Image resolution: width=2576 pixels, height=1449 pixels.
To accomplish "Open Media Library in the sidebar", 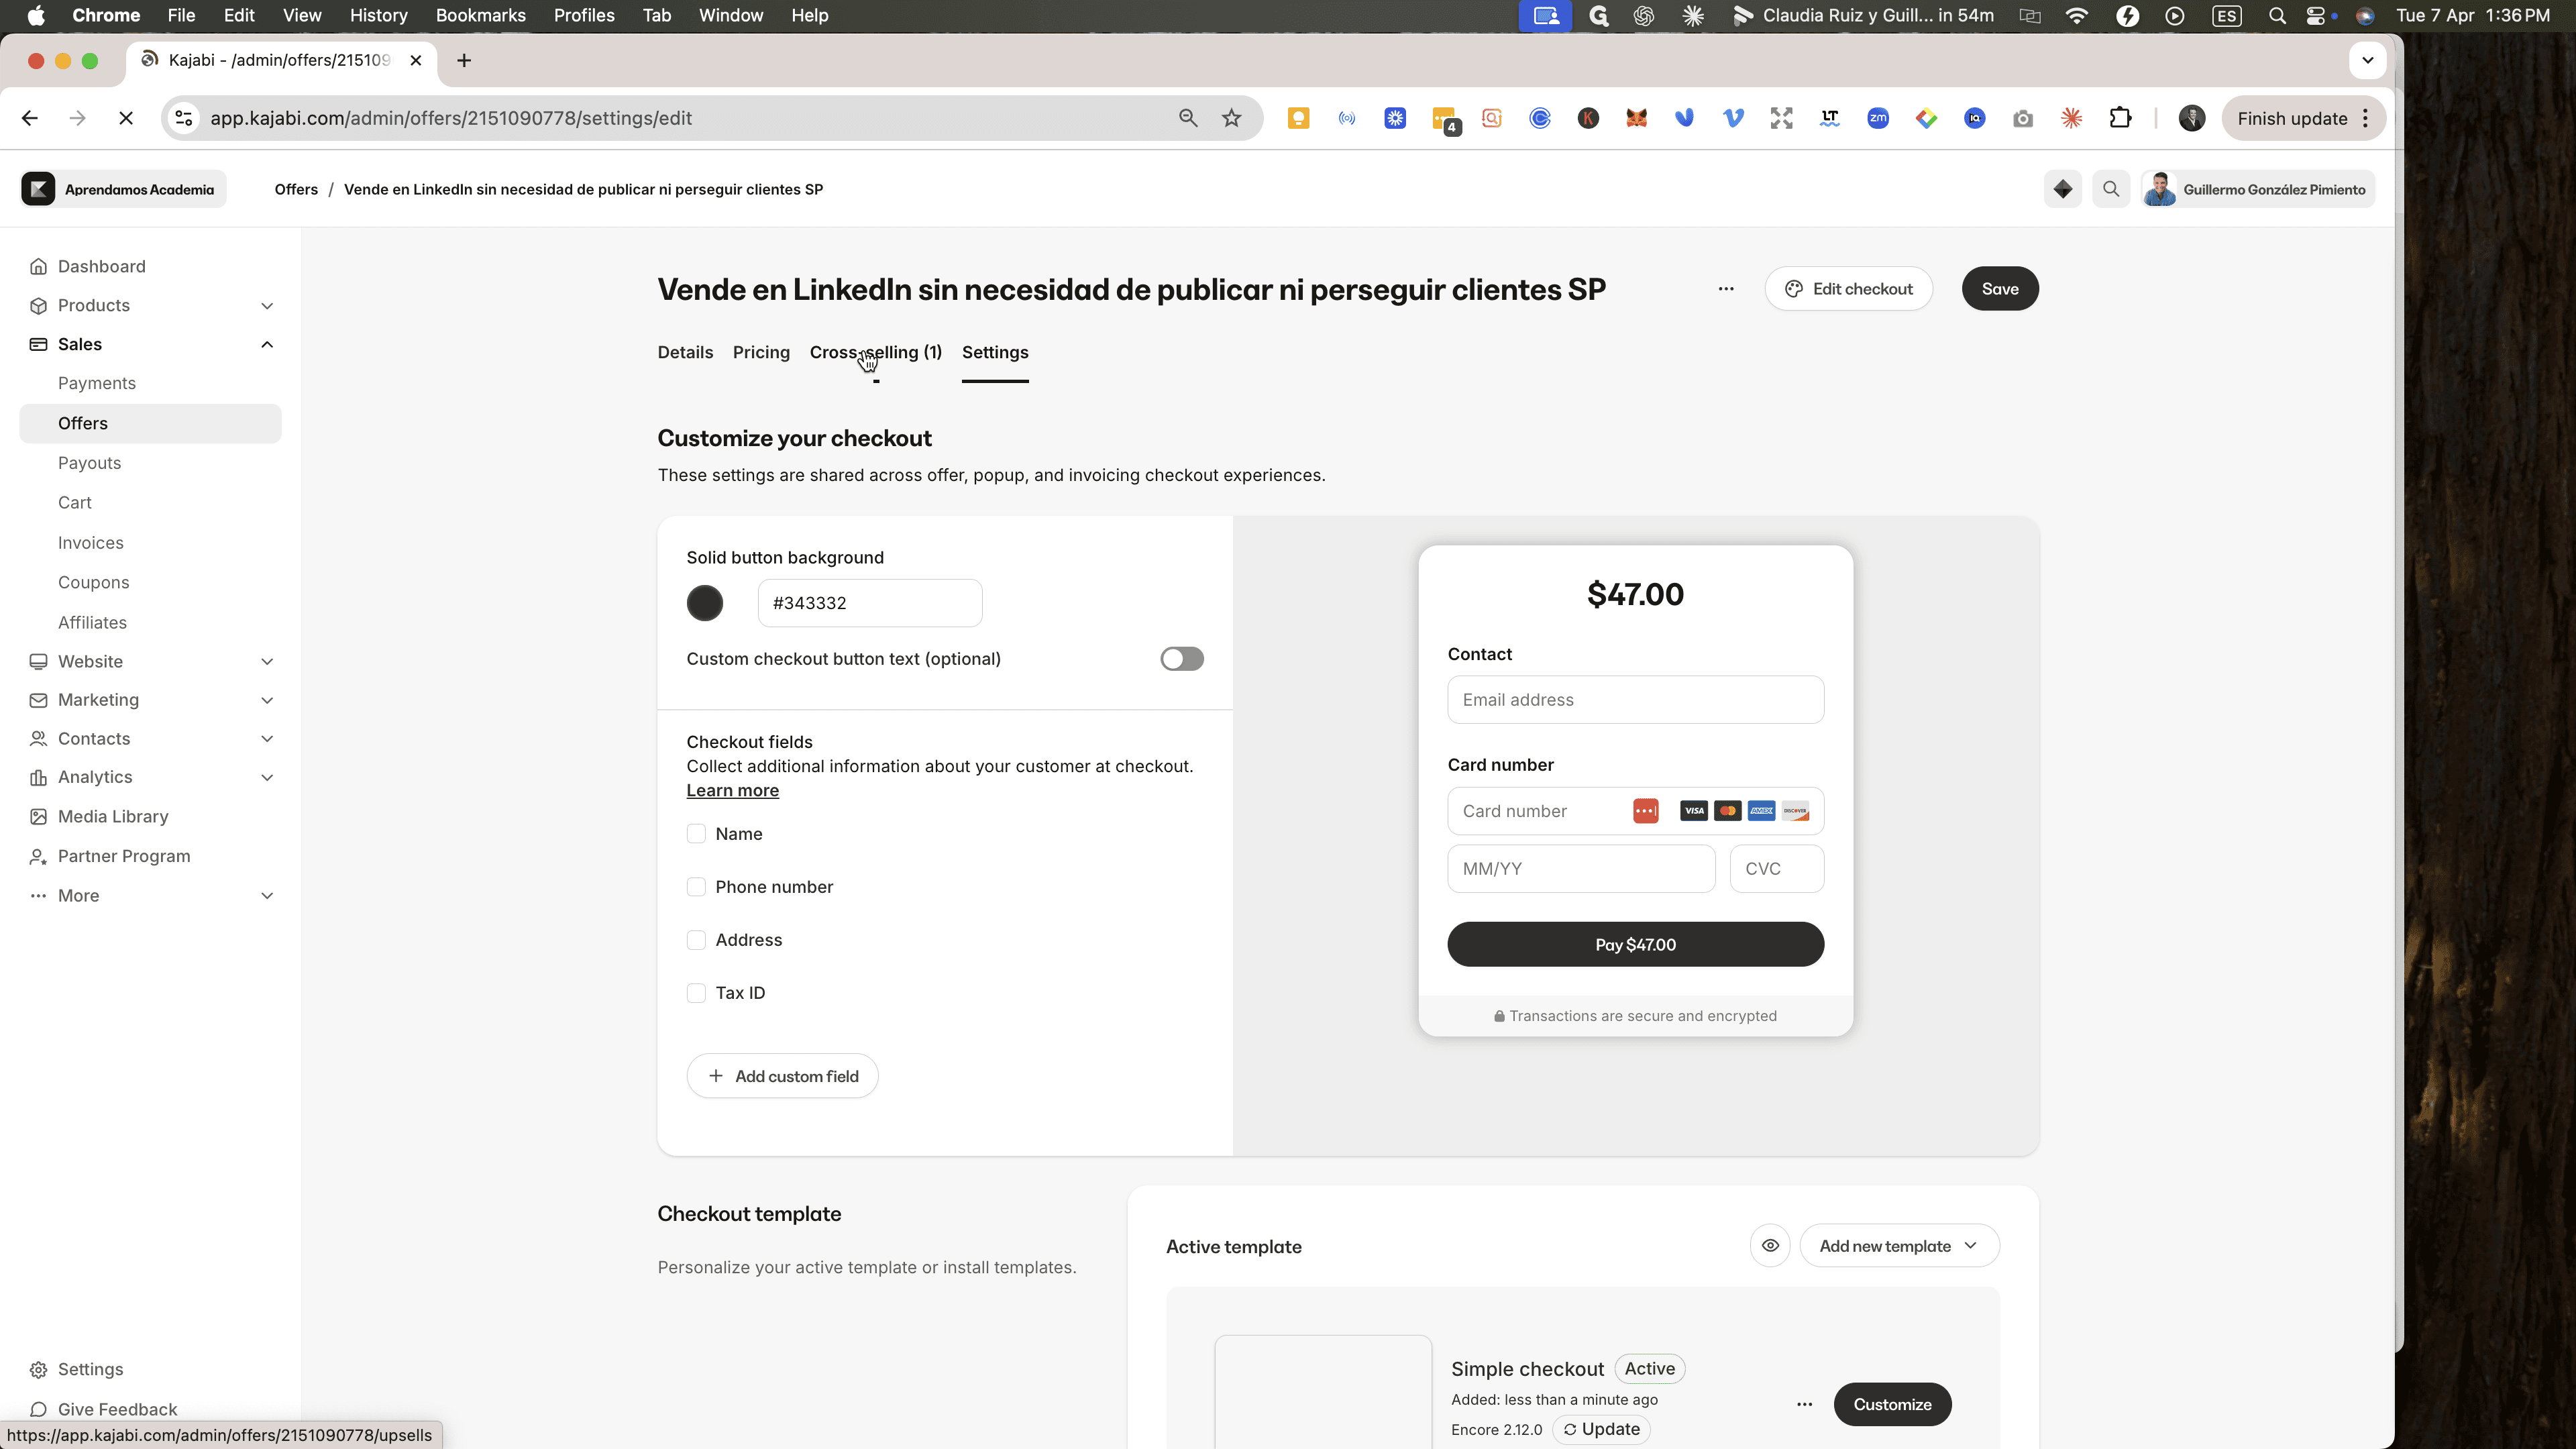I will coord(113,816).
